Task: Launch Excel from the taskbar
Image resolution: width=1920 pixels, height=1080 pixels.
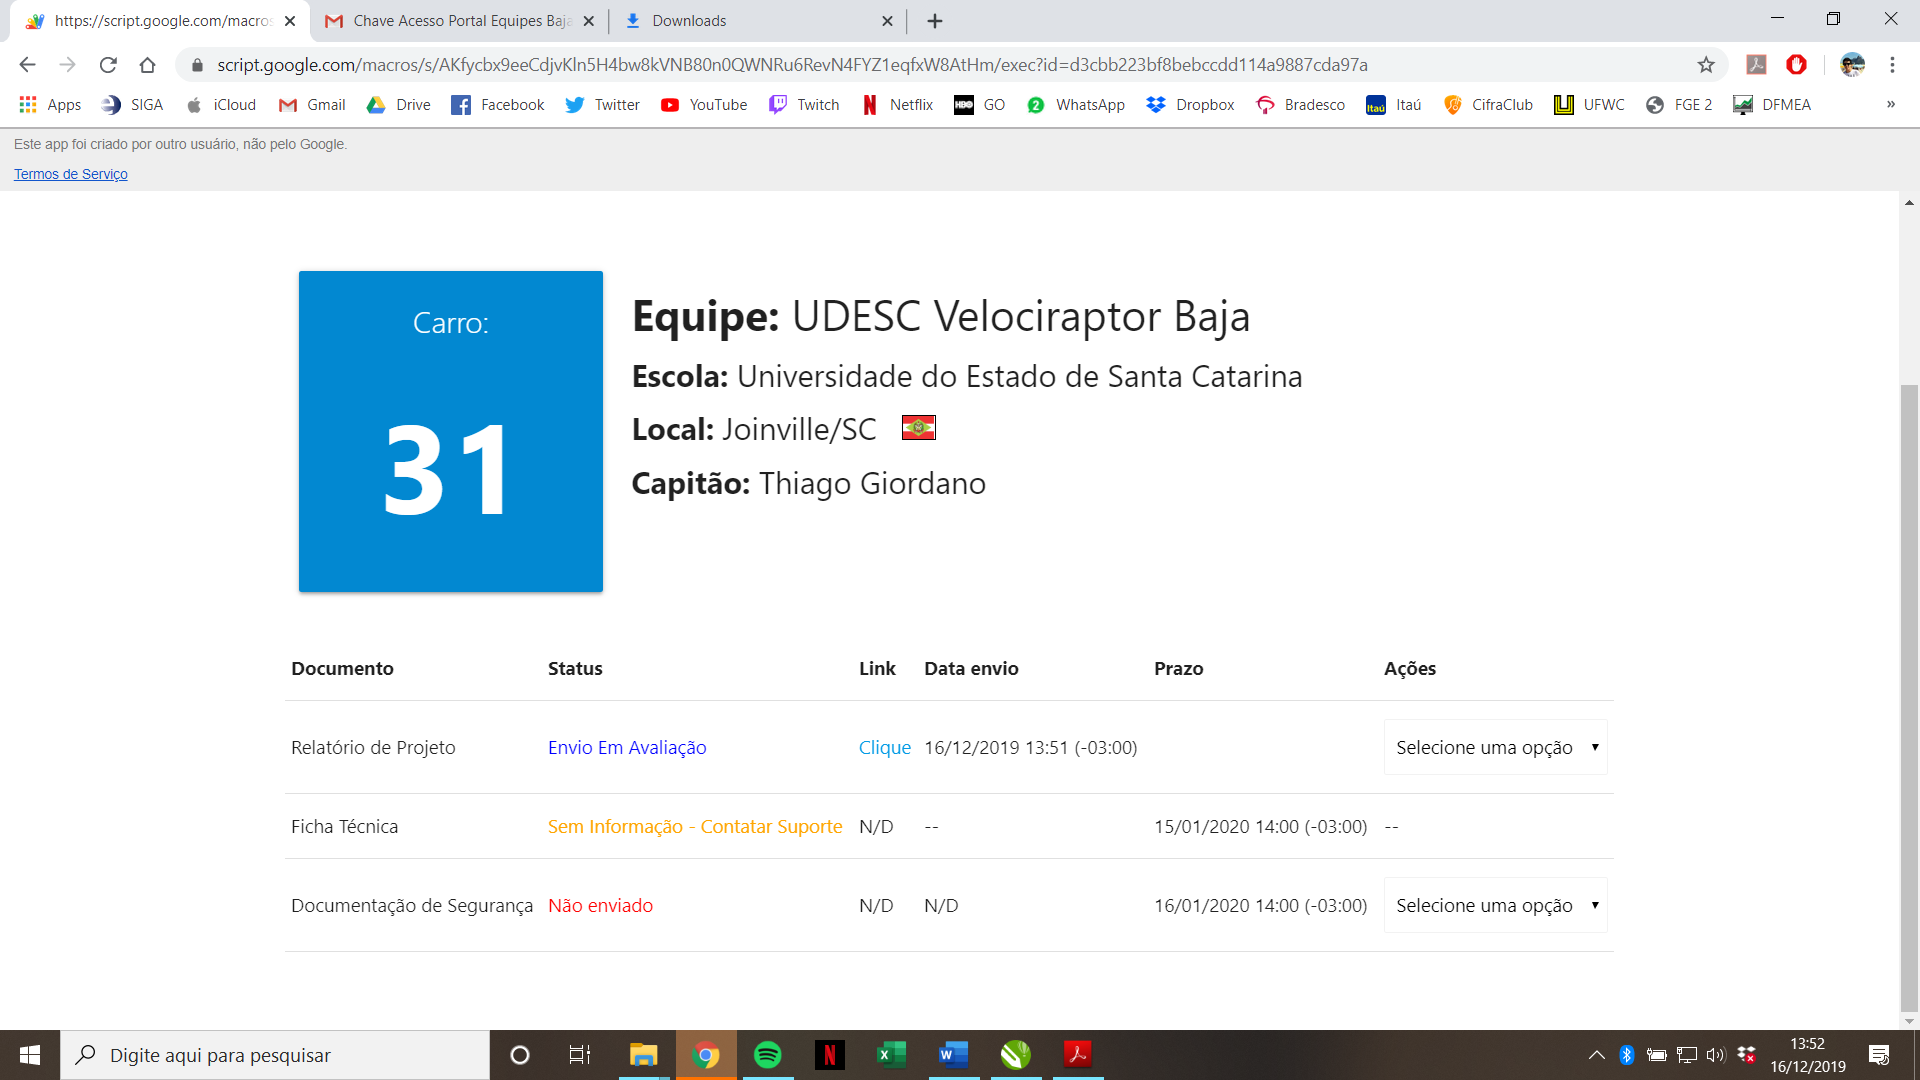Action: (x=891, y=1055)
